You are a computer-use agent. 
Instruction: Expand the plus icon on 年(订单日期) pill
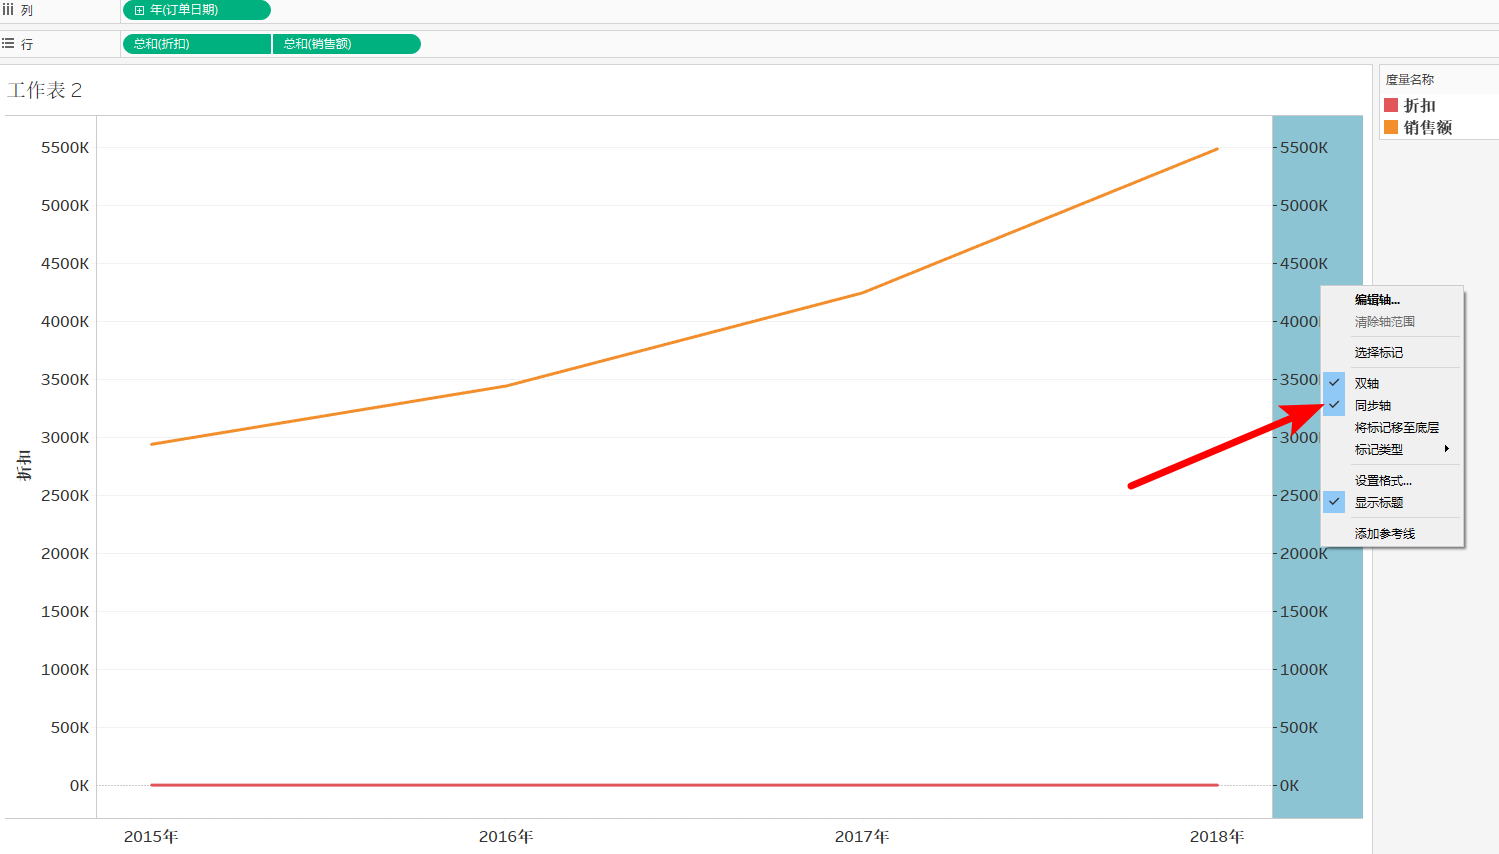(140, 10)
